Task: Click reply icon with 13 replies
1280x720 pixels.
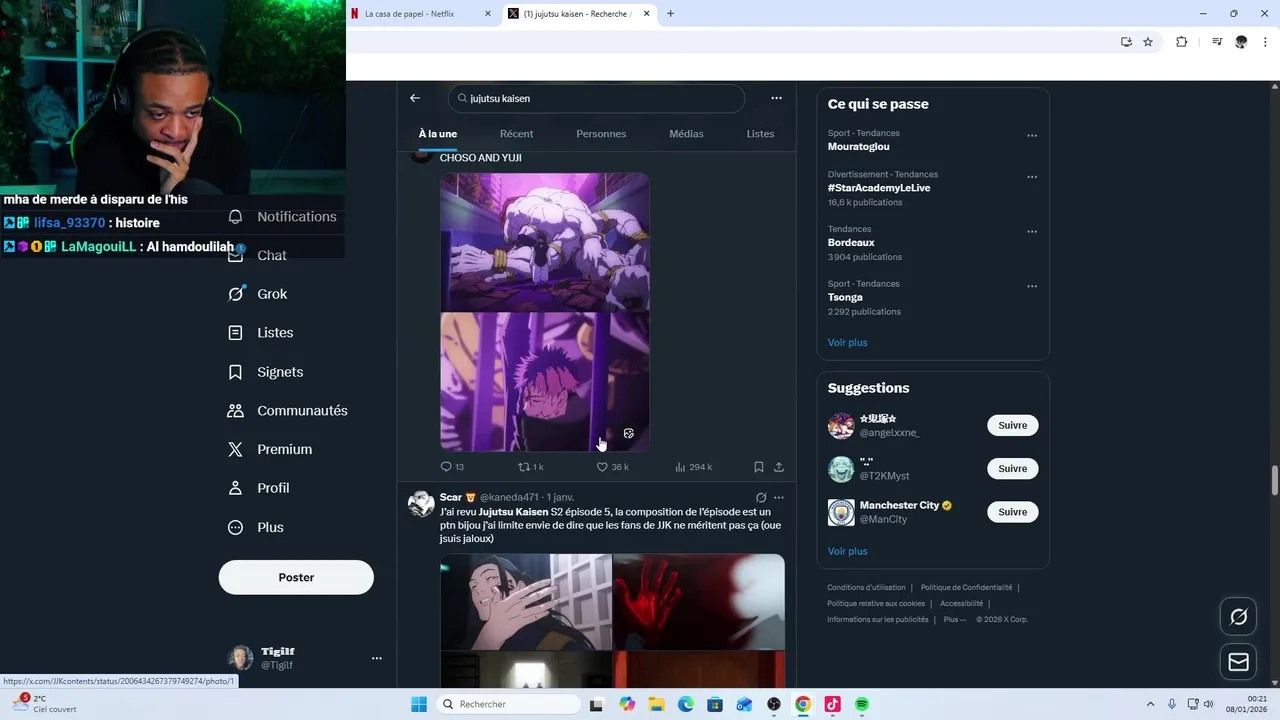Action: click(x=446, y=467)
